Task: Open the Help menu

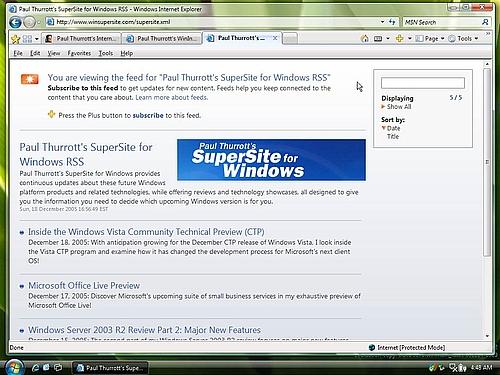Action: point(127,53)
